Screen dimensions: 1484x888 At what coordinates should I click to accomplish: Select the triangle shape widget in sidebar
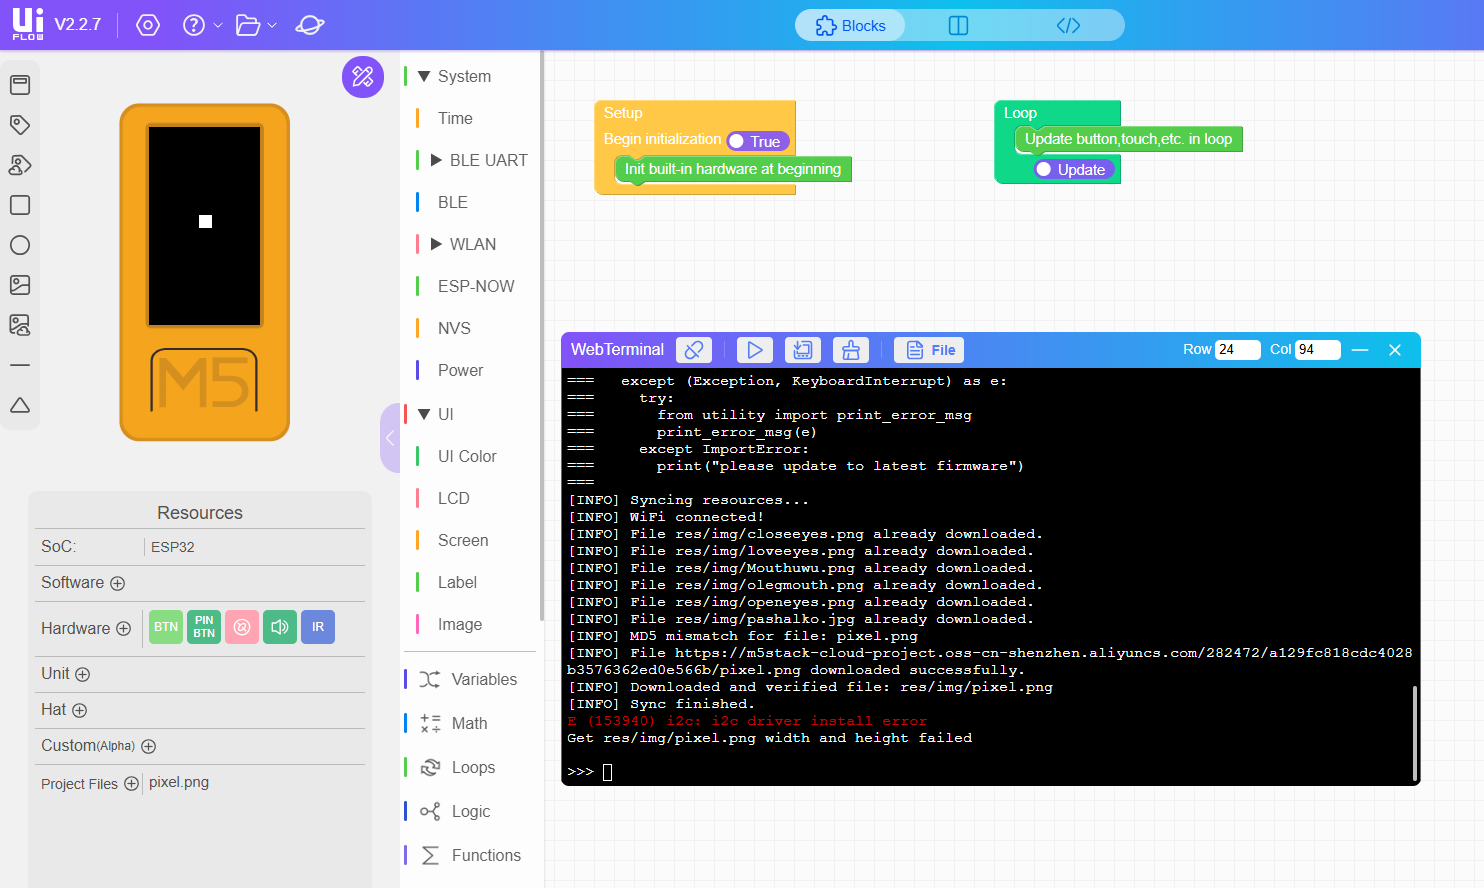coord(20,405)
